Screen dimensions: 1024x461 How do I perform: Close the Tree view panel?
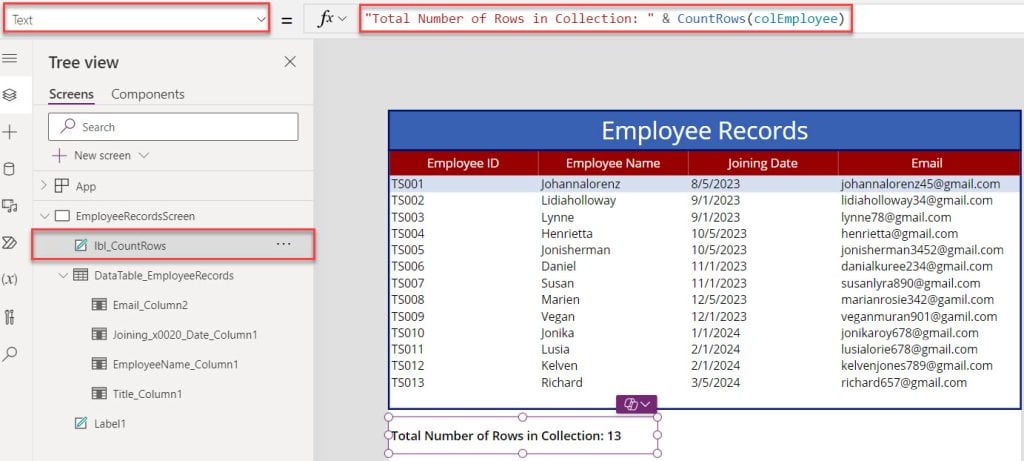point(290,62)
